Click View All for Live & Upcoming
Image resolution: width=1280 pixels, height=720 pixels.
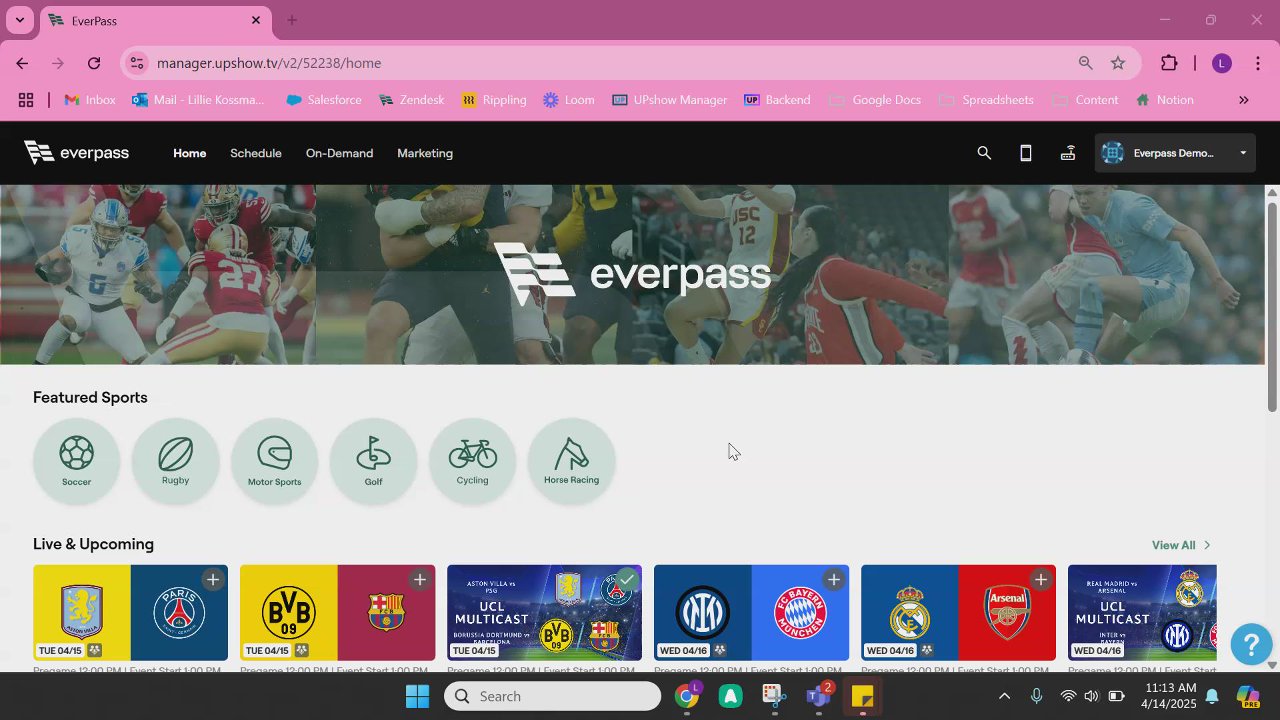click(1181, 545)
